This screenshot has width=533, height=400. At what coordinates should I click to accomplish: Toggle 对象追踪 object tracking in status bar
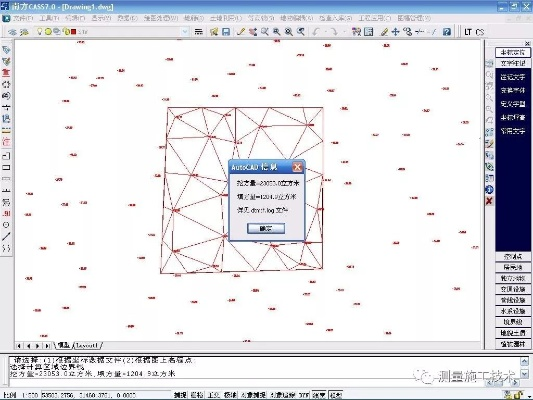(283, 395)
